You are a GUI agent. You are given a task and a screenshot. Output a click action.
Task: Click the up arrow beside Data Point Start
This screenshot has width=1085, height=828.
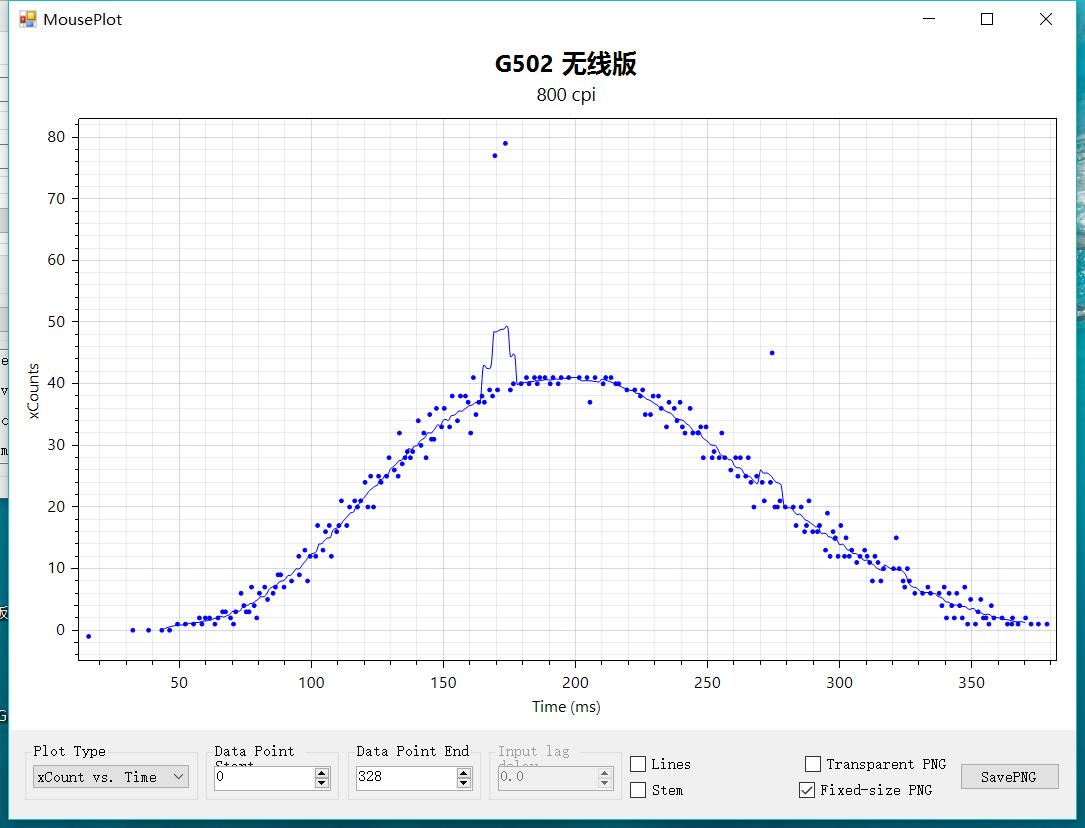point(321,772)
